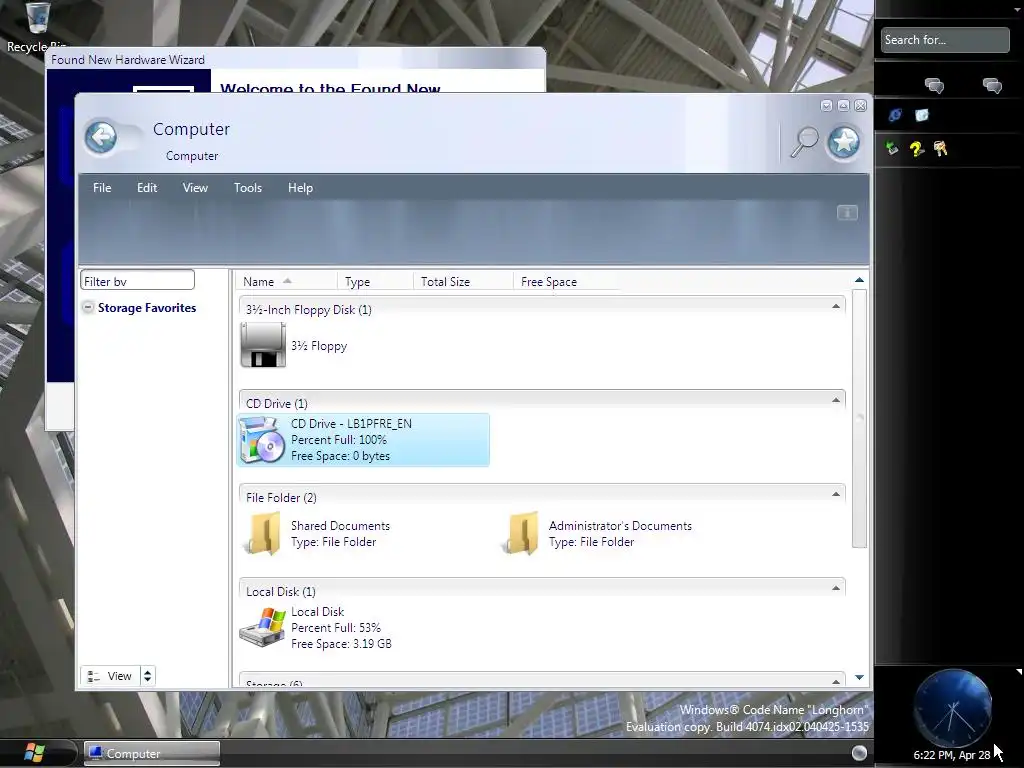Sort by the Name column header
This screenshot has height=768, width=1024.
tap(285, 281)
